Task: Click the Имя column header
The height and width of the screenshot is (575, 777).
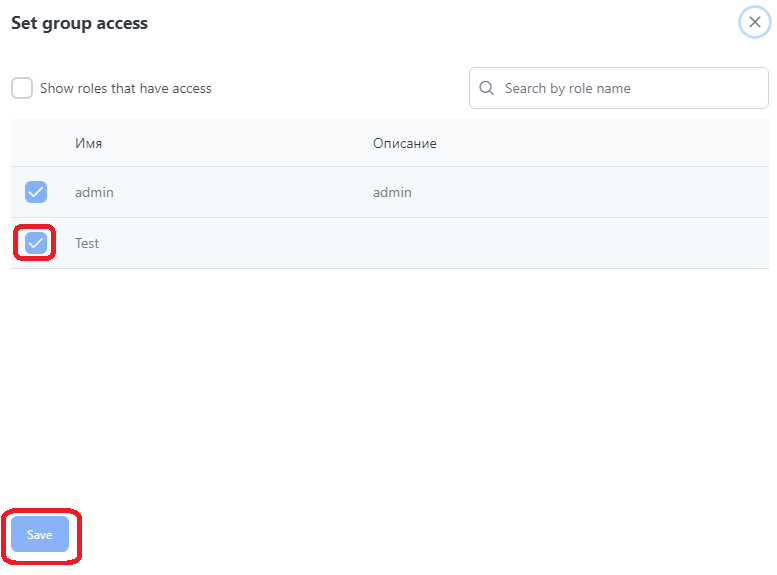Action: click(89, 143)
